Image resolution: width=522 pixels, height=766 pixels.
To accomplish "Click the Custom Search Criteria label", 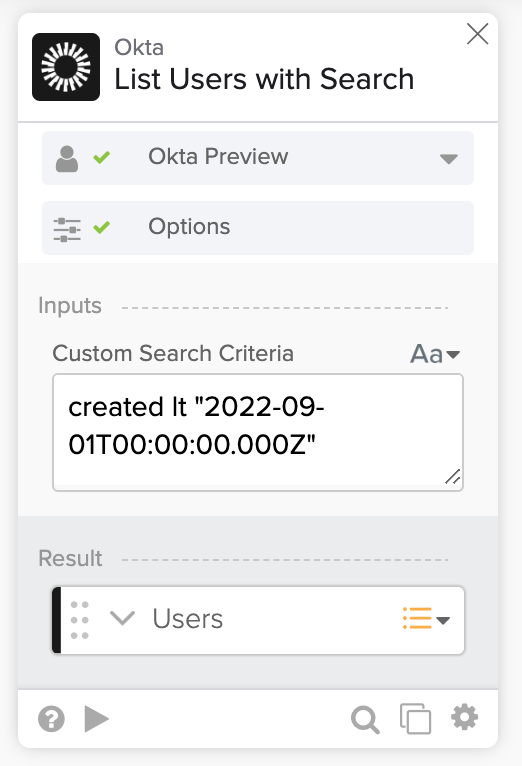I will [x=173, y=353].
